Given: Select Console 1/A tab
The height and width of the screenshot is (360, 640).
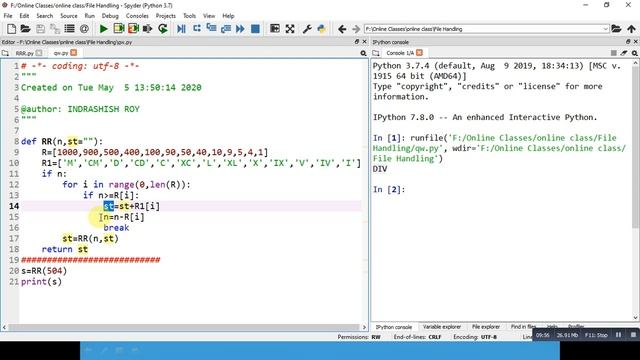Looking at the screenshot, I should [400, 53].
